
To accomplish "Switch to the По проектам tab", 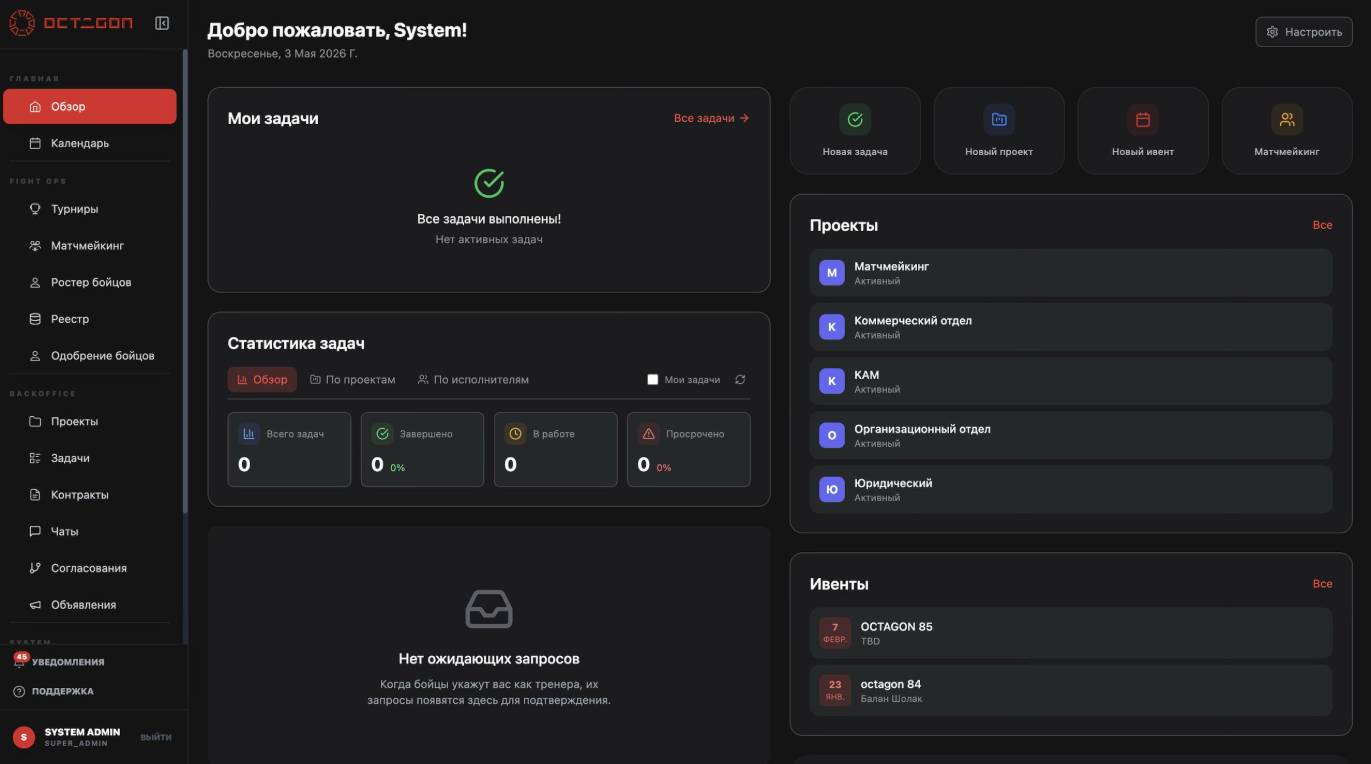I will click(x=353, y=380).
